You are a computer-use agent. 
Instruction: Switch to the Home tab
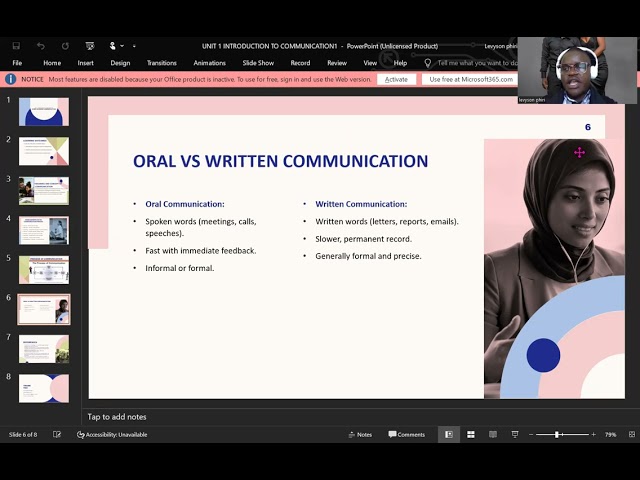point(52,63)
